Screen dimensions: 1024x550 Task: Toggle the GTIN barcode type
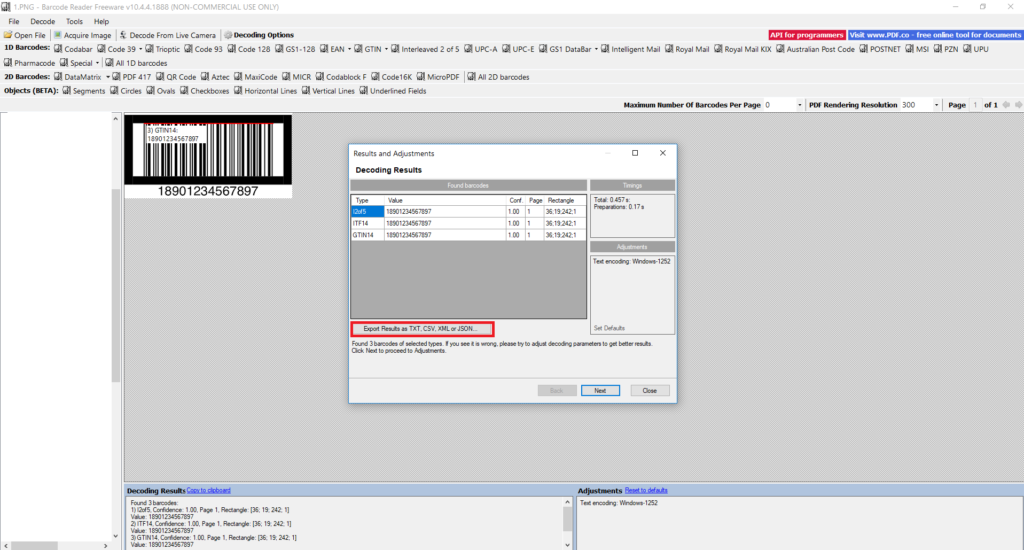(368, 49)
